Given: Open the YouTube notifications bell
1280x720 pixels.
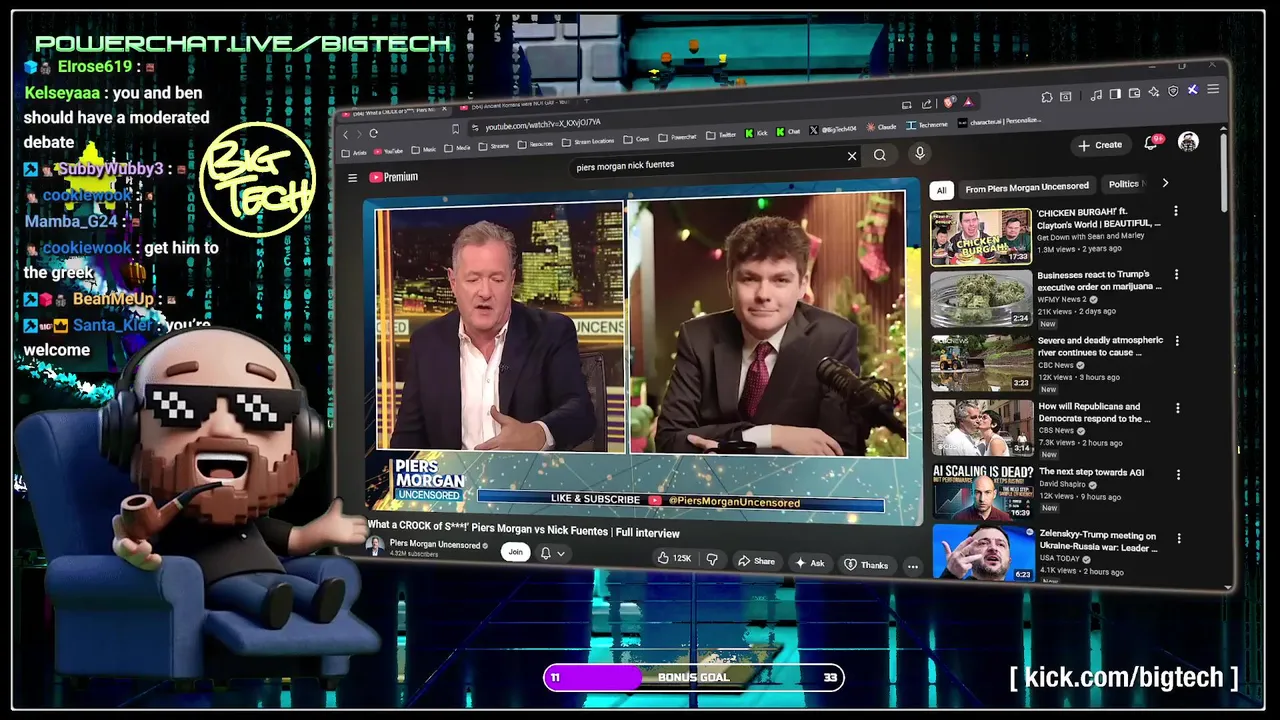Looking at the screenshot, I should click(1151, 144).
